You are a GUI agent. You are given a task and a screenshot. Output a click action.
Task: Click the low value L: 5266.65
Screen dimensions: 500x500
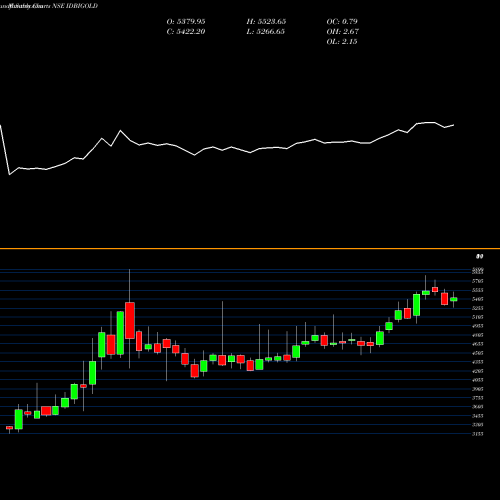266,32
